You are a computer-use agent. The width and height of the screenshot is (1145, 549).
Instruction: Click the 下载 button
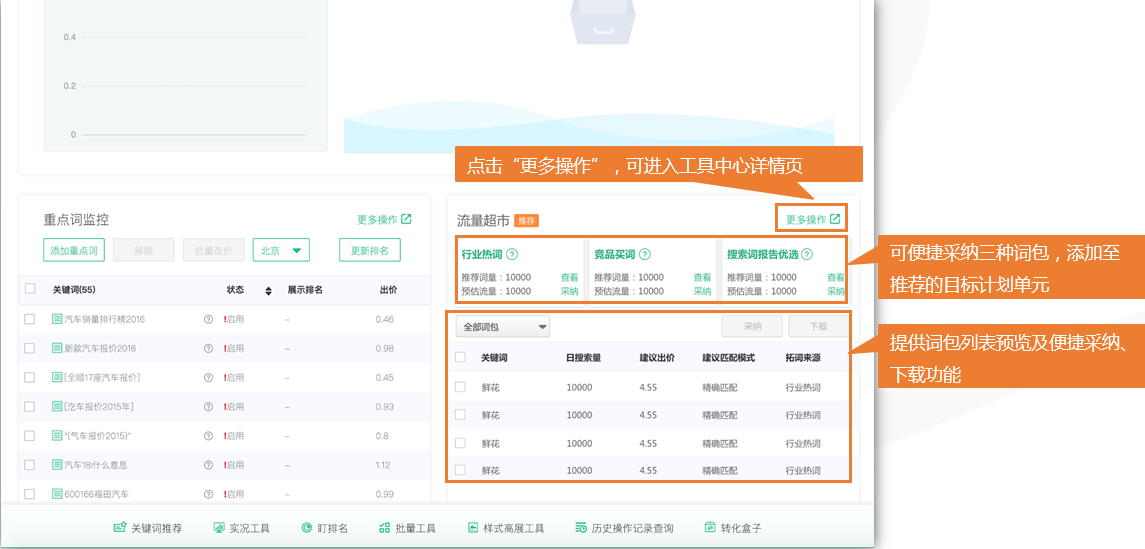[819, 326]
